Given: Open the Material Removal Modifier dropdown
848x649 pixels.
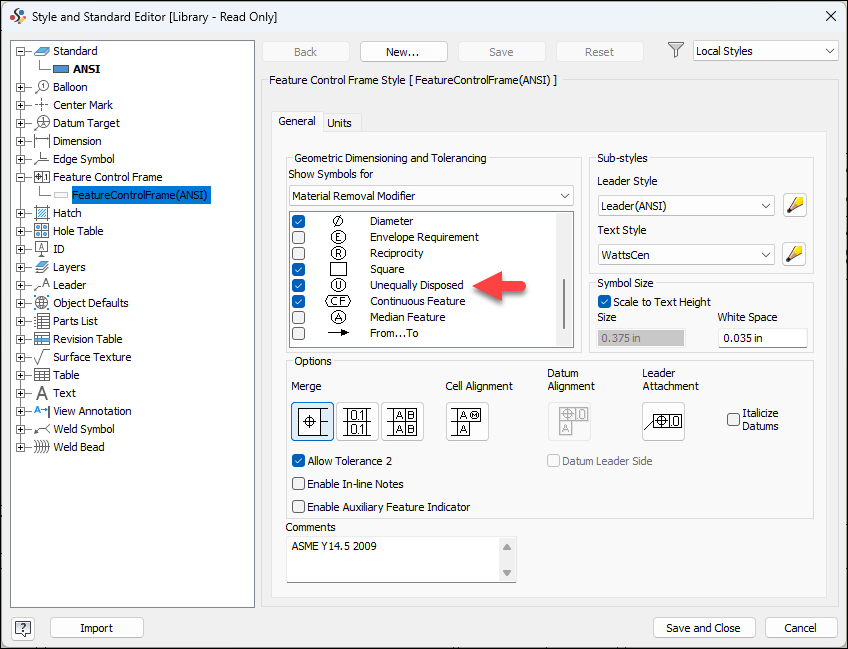Looking at the screenshot, I should pos(563,195).
